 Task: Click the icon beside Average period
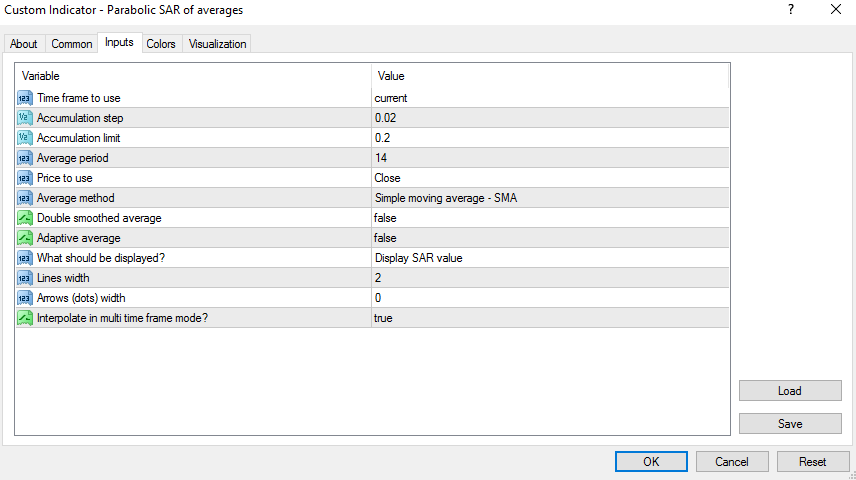[25, 158]
